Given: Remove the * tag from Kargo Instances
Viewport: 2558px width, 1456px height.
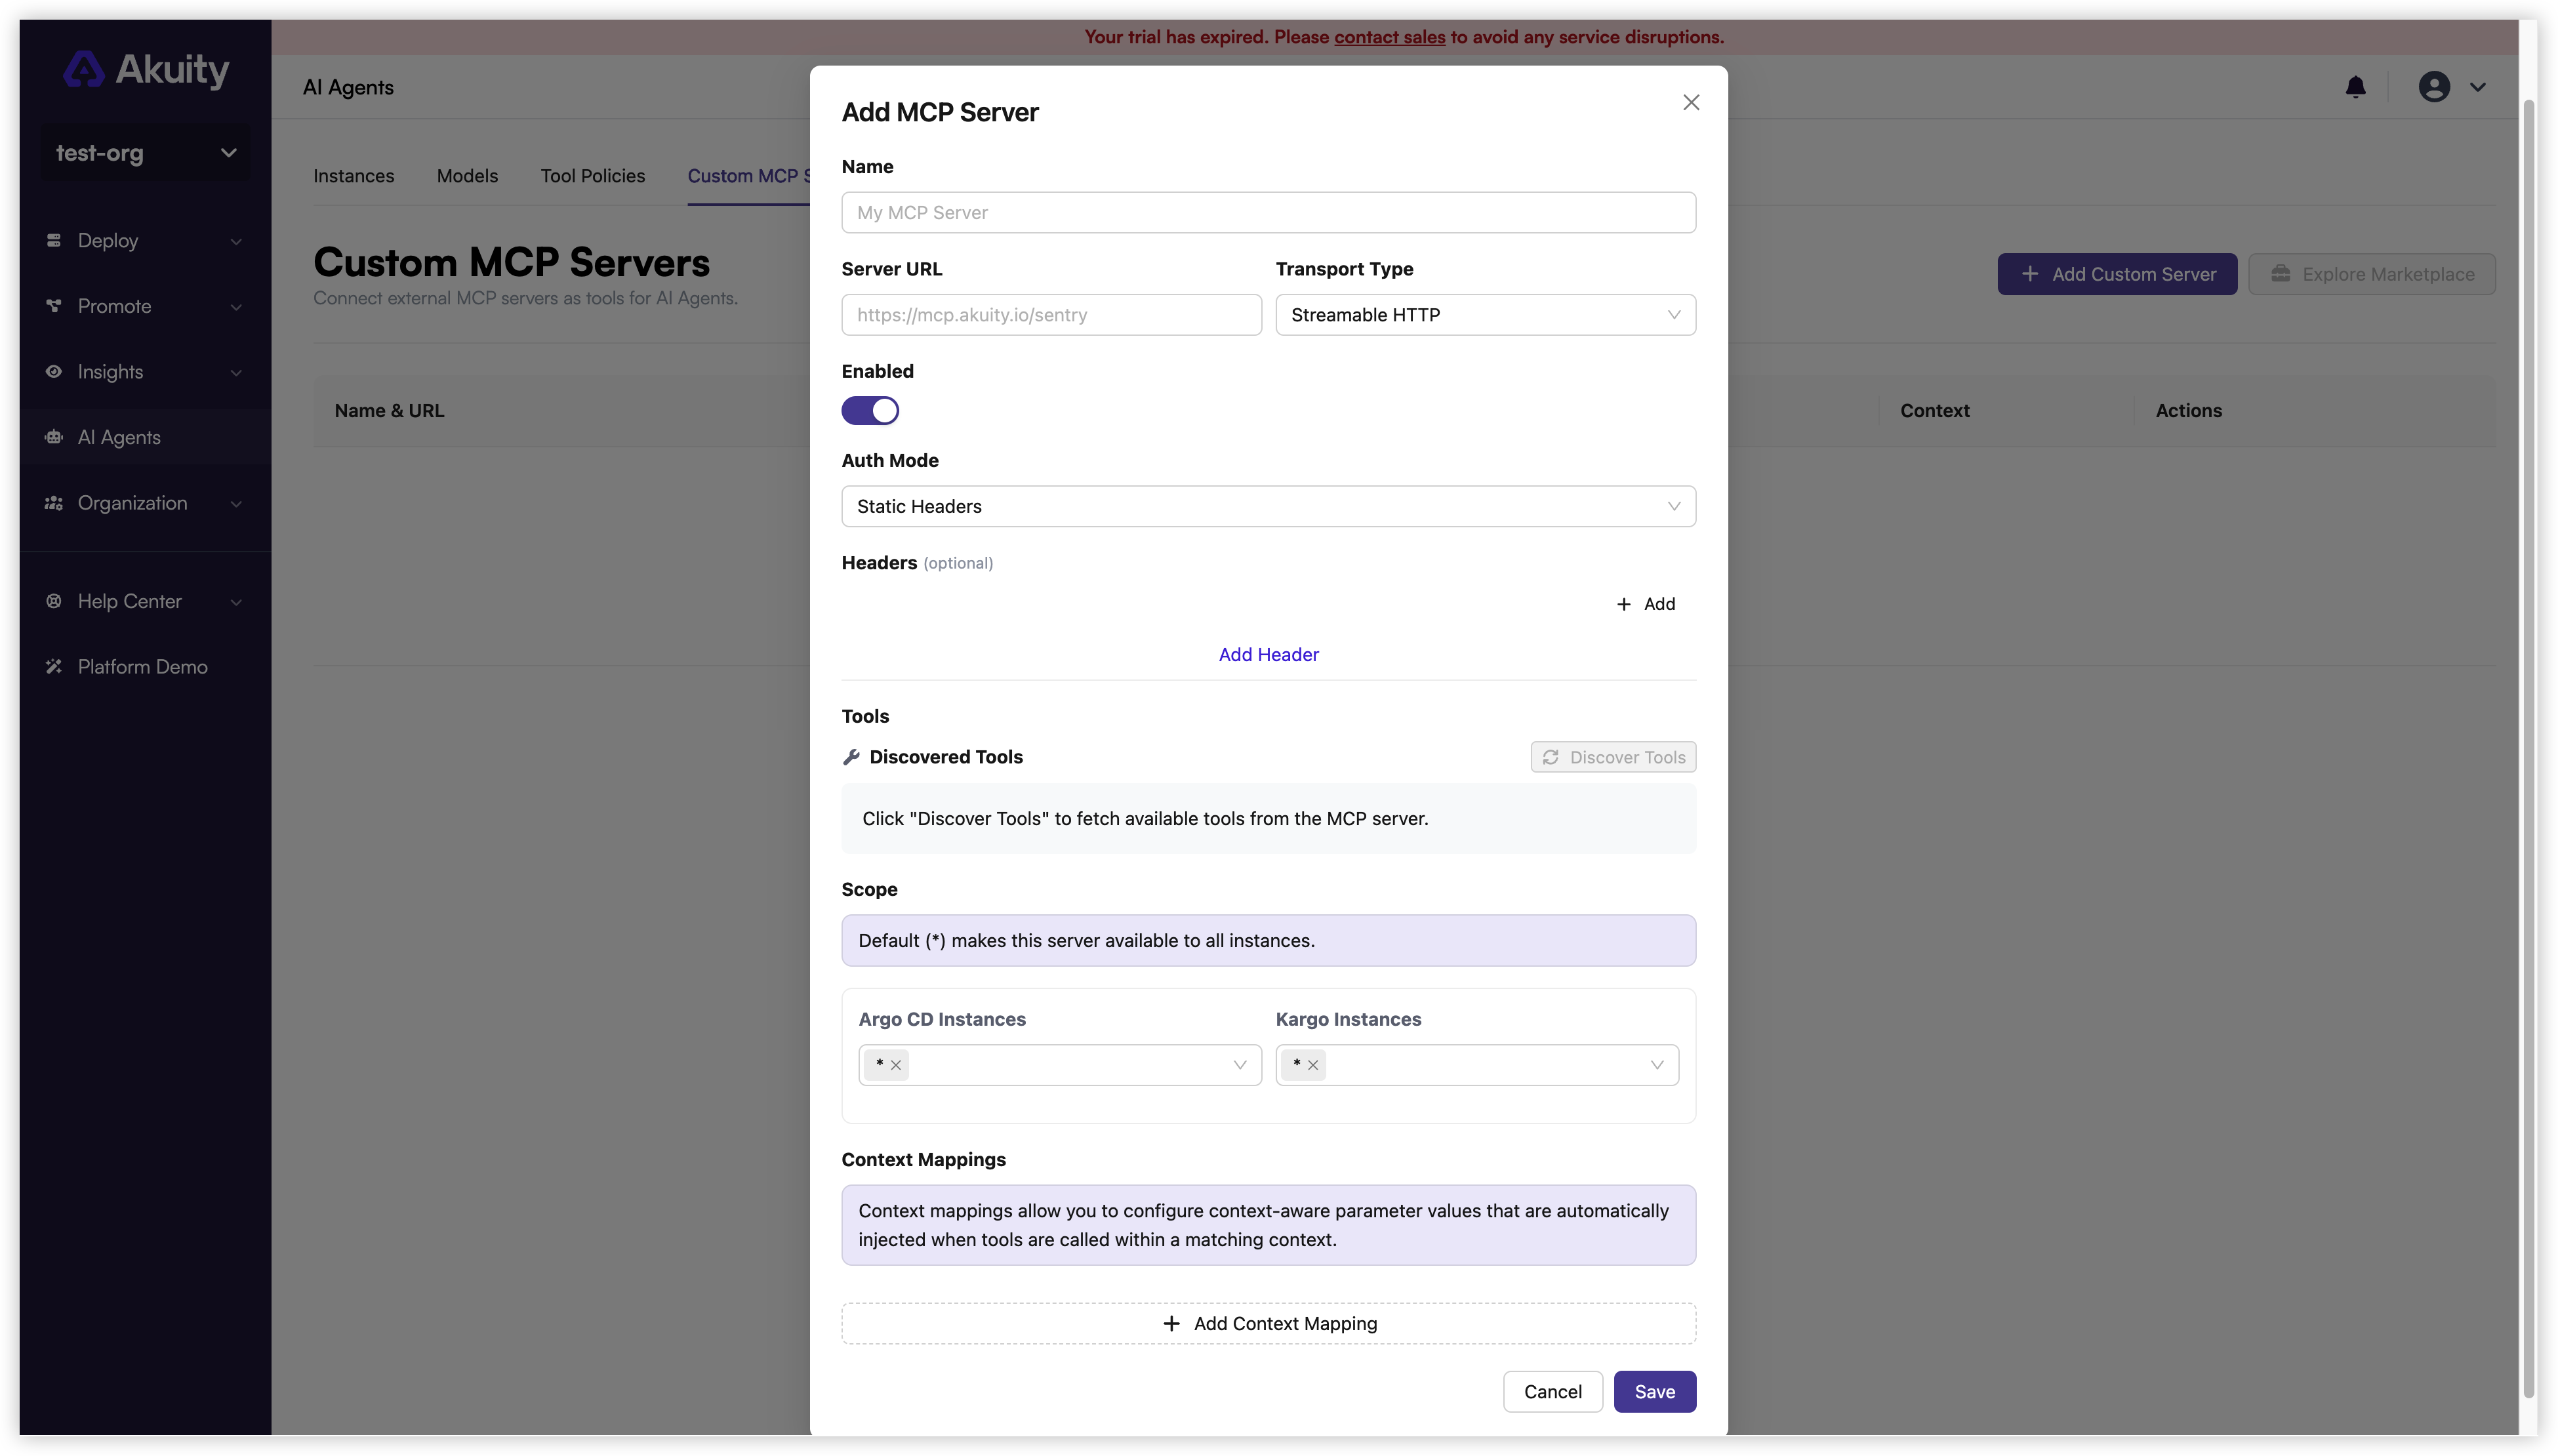Looking at the screenshot, I should (x=1313, y=1065).
